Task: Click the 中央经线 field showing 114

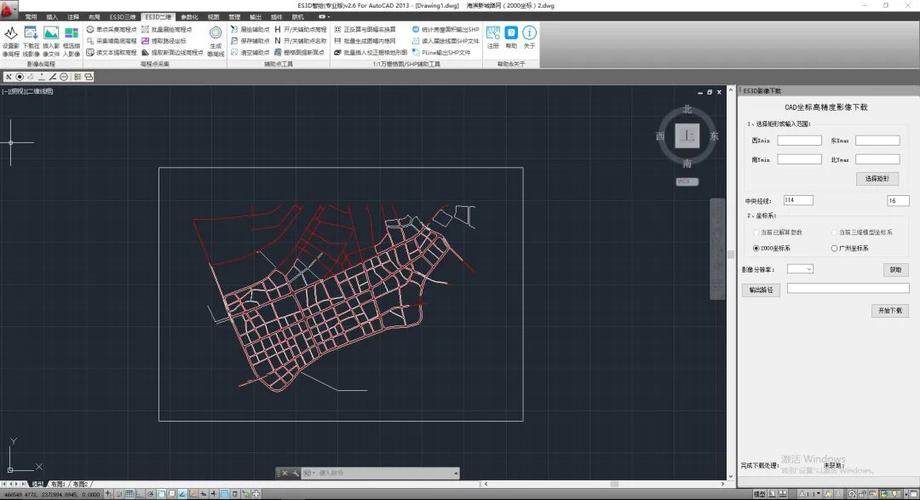Action: (798, 200)
